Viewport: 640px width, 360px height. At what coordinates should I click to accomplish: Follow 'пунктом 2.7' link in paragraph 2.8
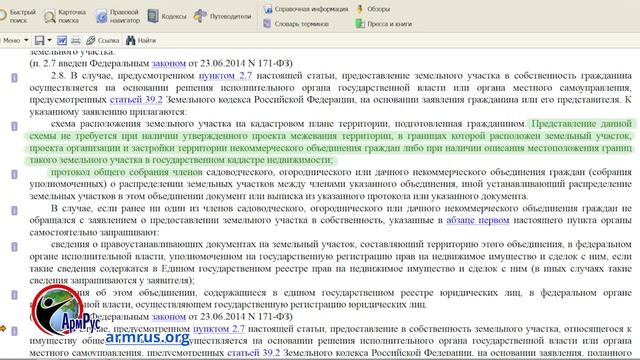(x=225, y=76)
